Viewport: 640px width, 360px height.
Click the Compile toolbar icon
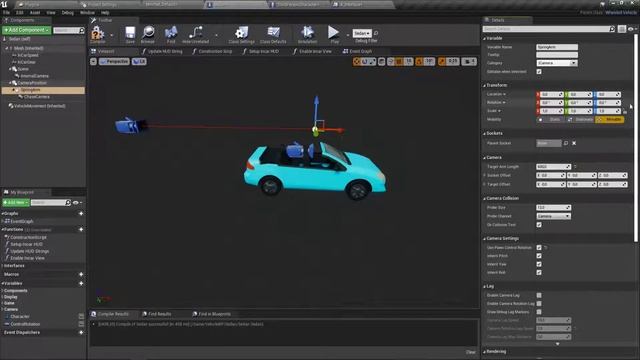[x=98, y=33]
